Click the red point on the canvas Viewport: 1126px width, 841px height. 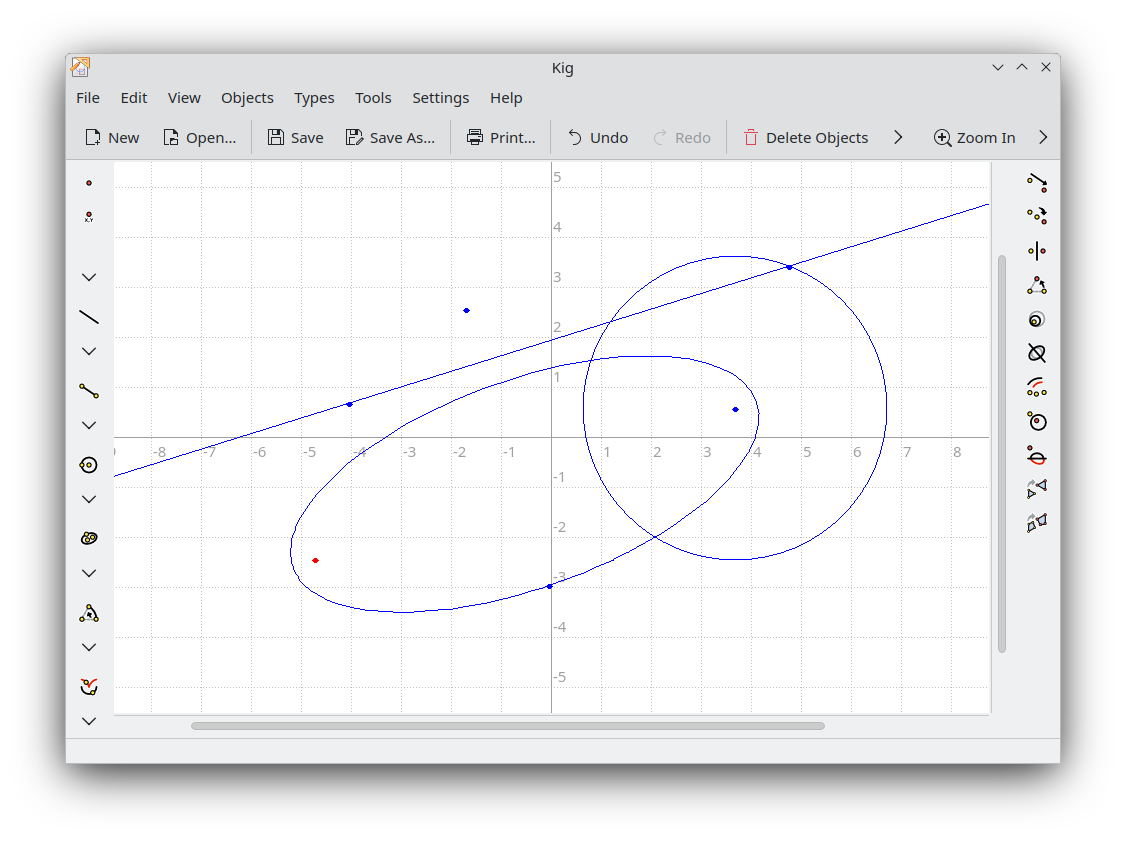point(315,561)
